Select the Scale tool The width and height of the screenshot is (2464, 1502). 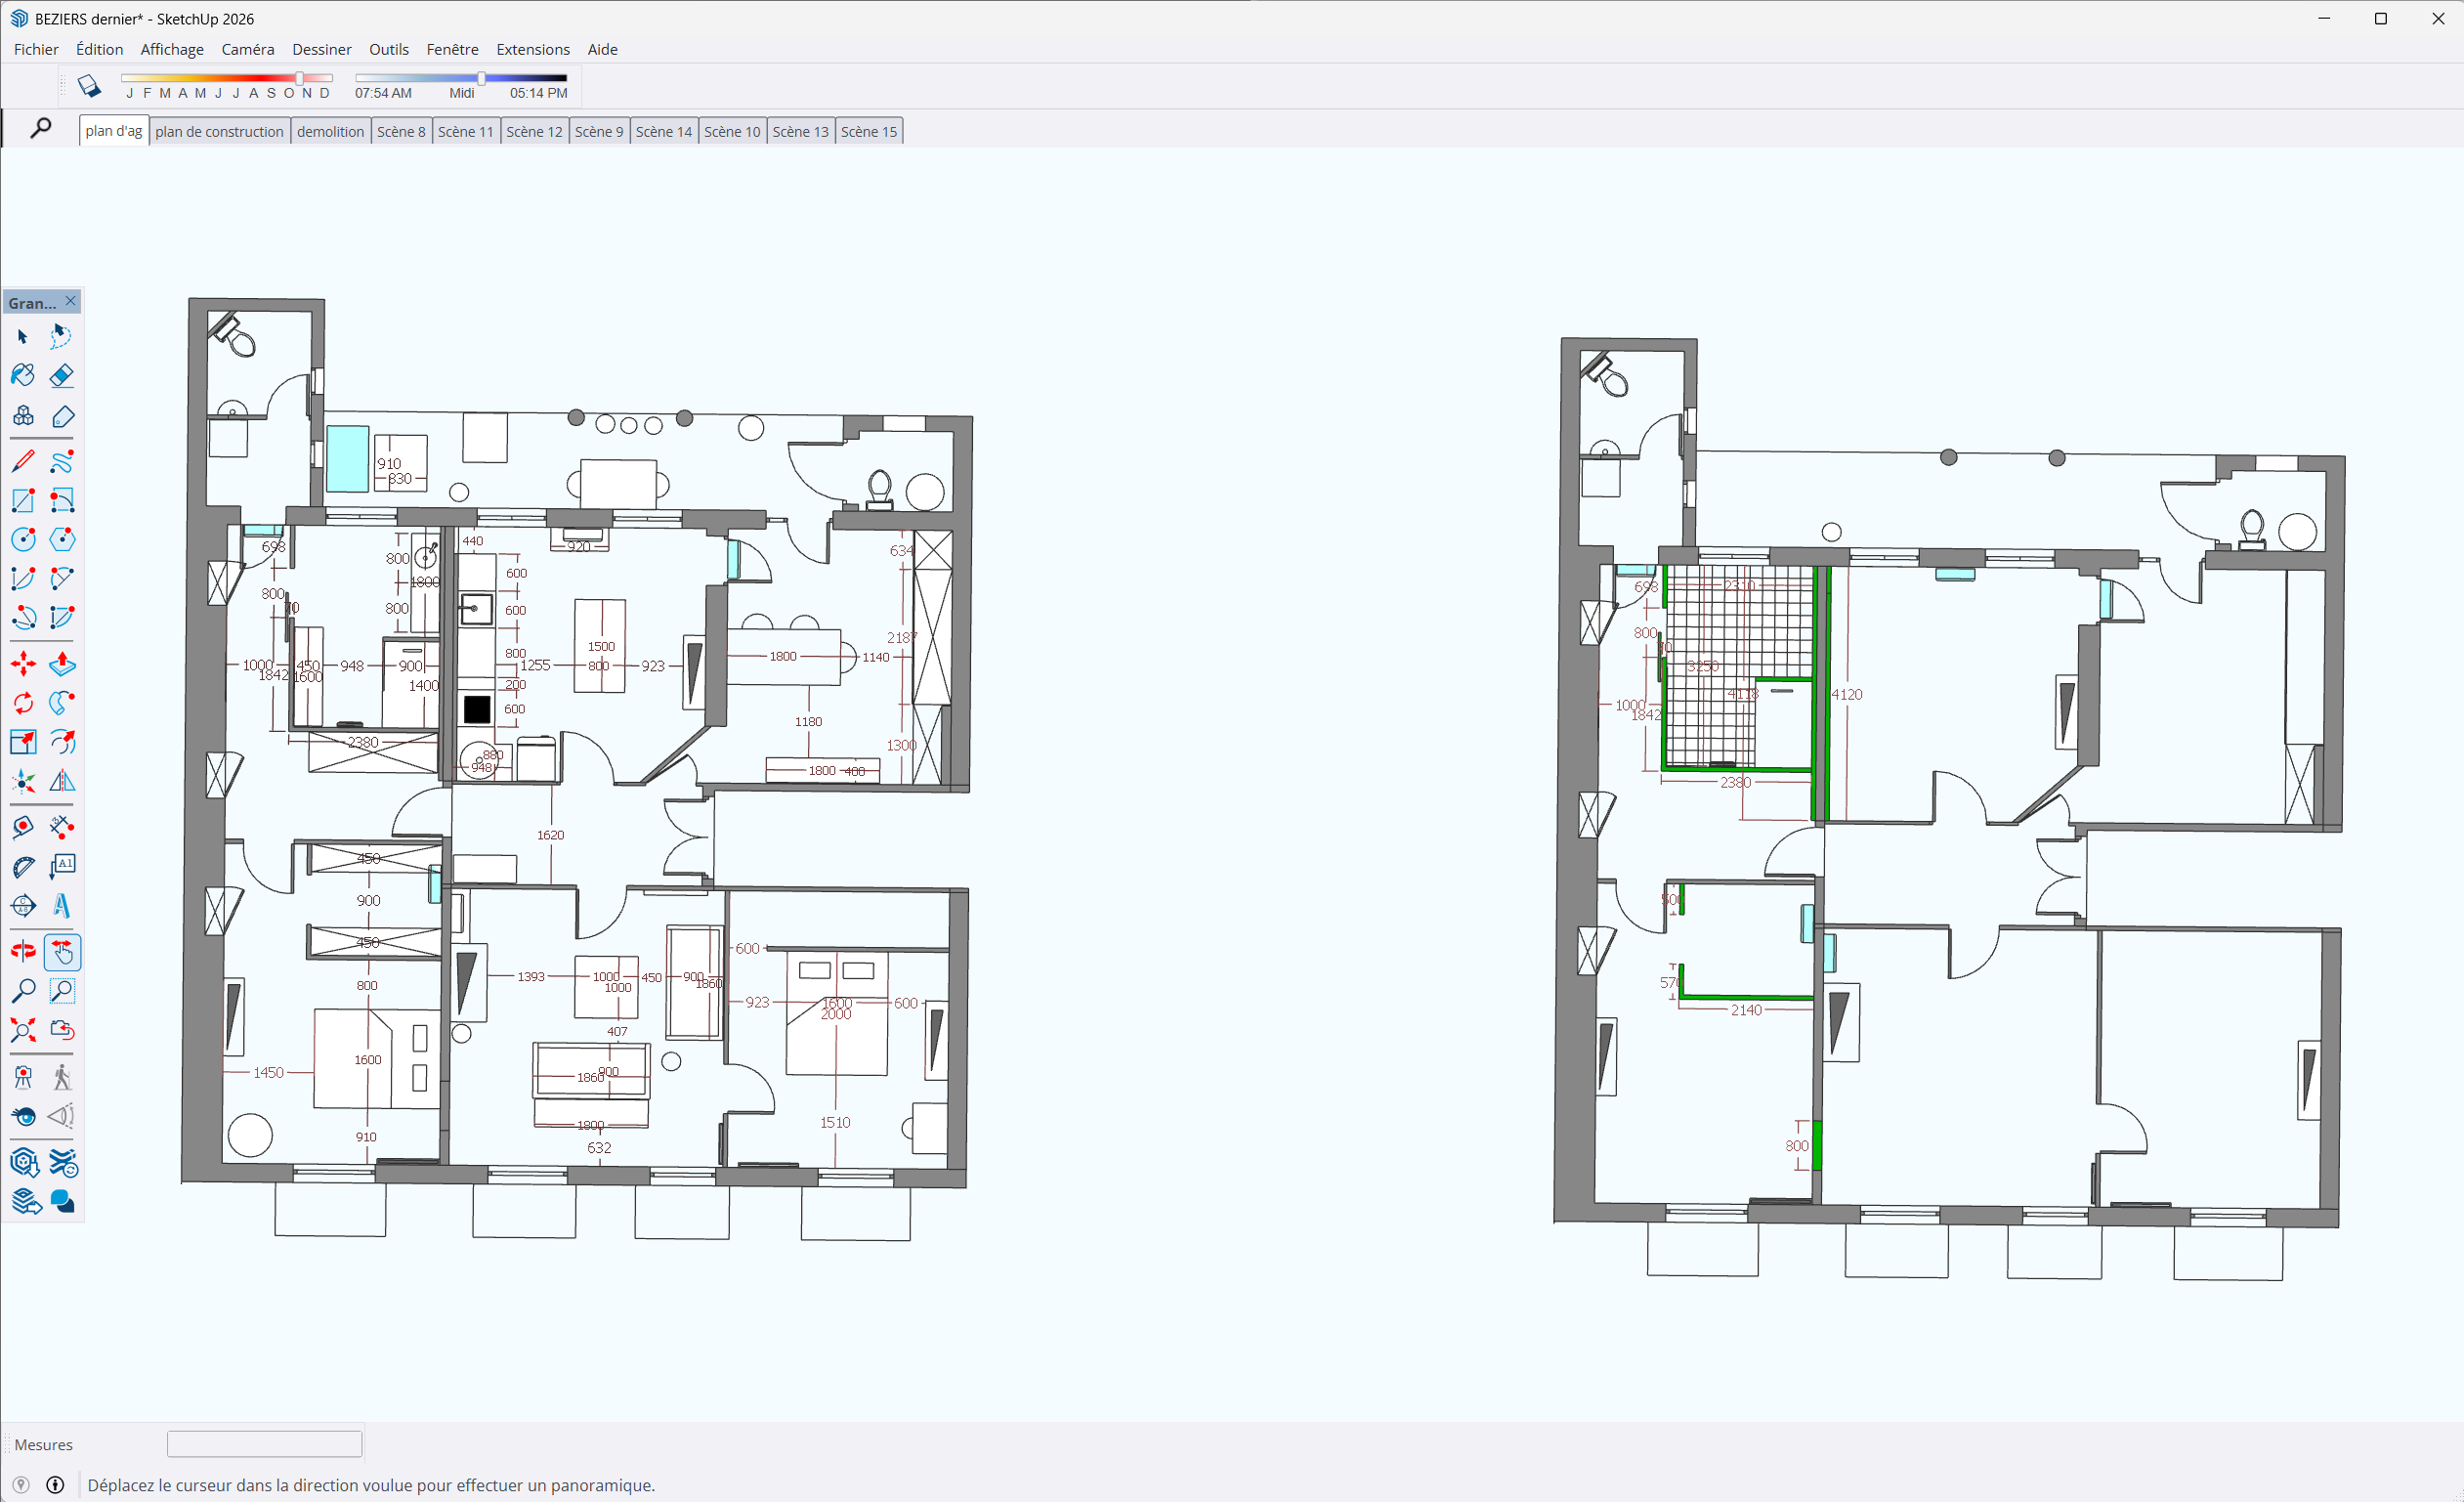[x=23, y=742]
